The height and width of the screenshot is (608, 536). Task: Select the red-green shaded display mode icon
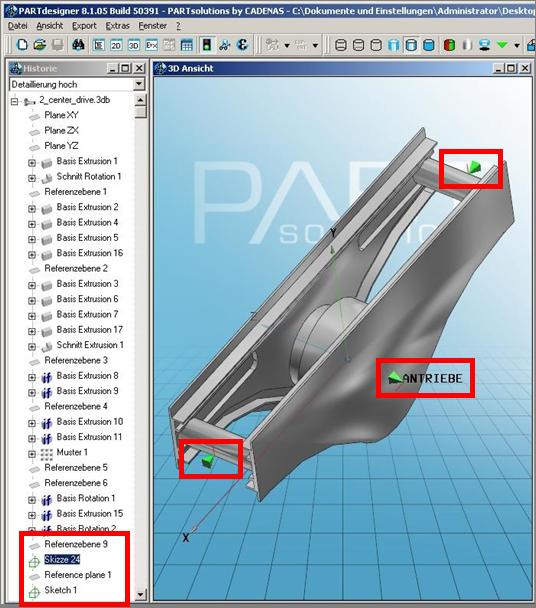(x=449, y=45)
